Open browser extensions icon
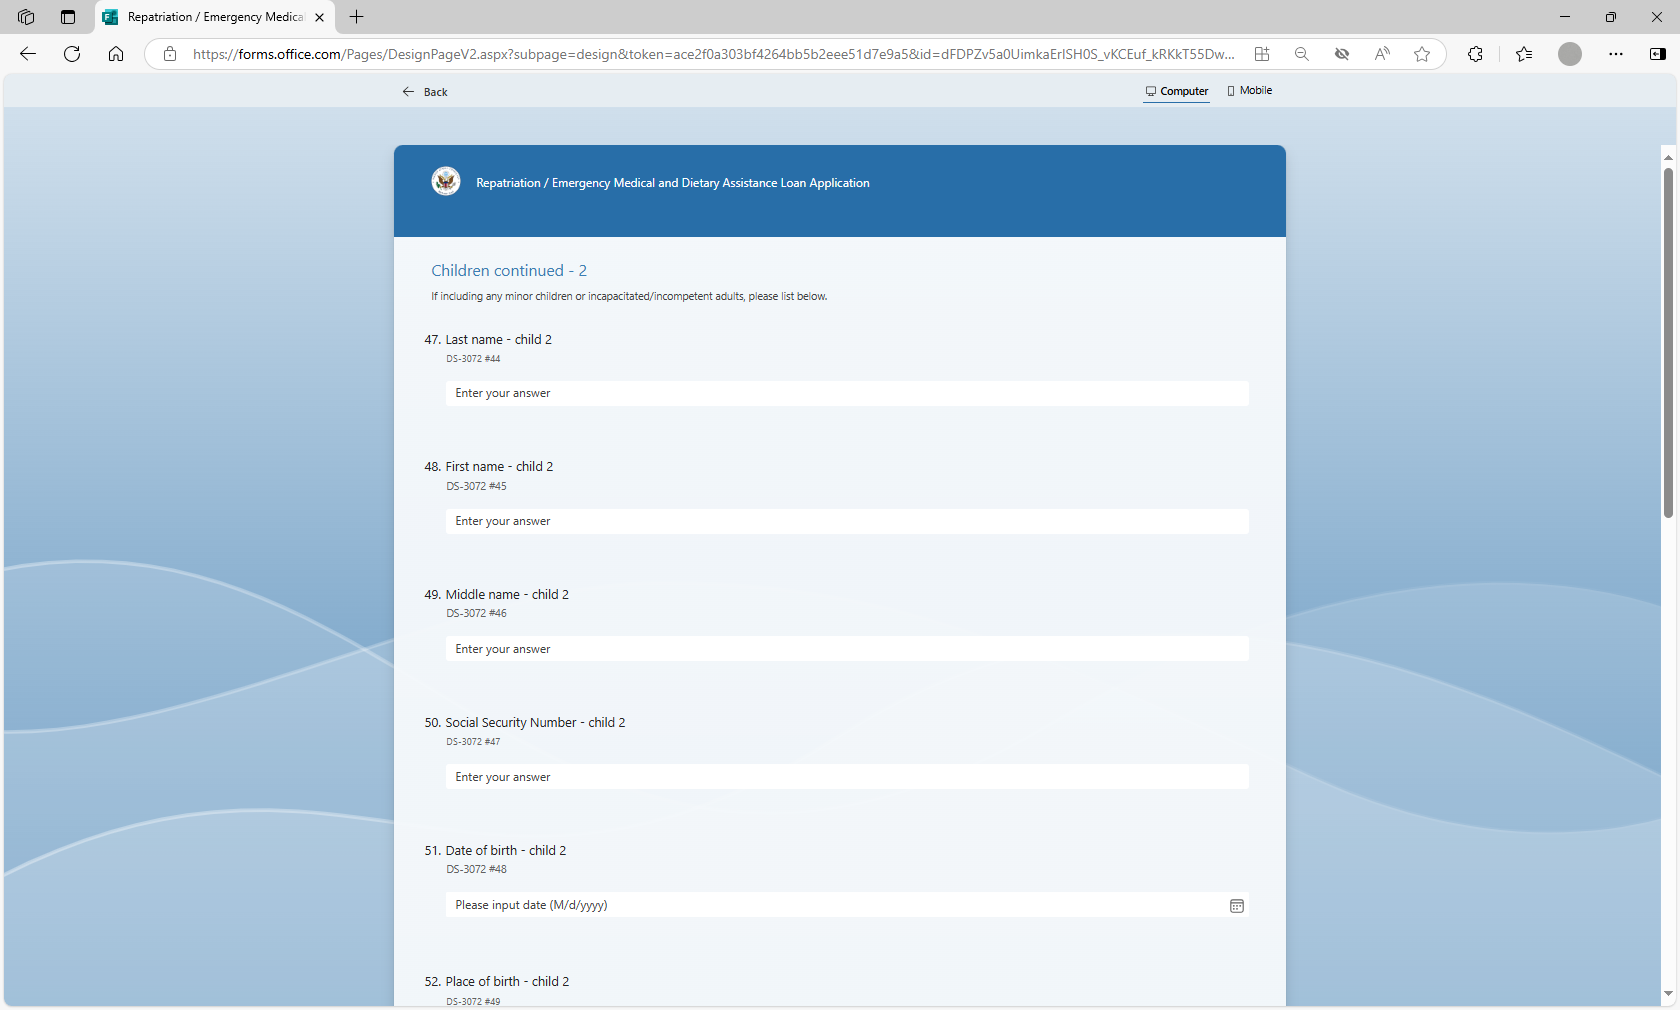1680x1010 pixels. (x=1475, y=54)
